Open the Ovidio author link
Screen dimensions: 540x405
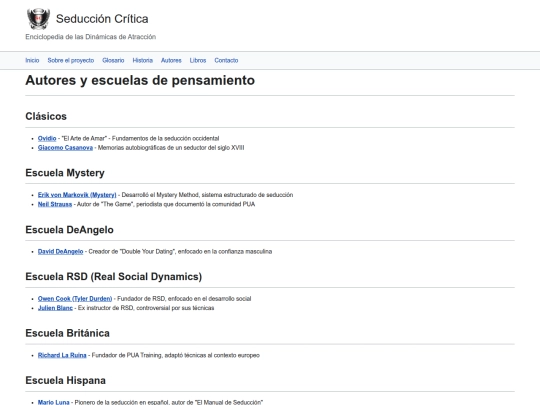pos(47,138)
